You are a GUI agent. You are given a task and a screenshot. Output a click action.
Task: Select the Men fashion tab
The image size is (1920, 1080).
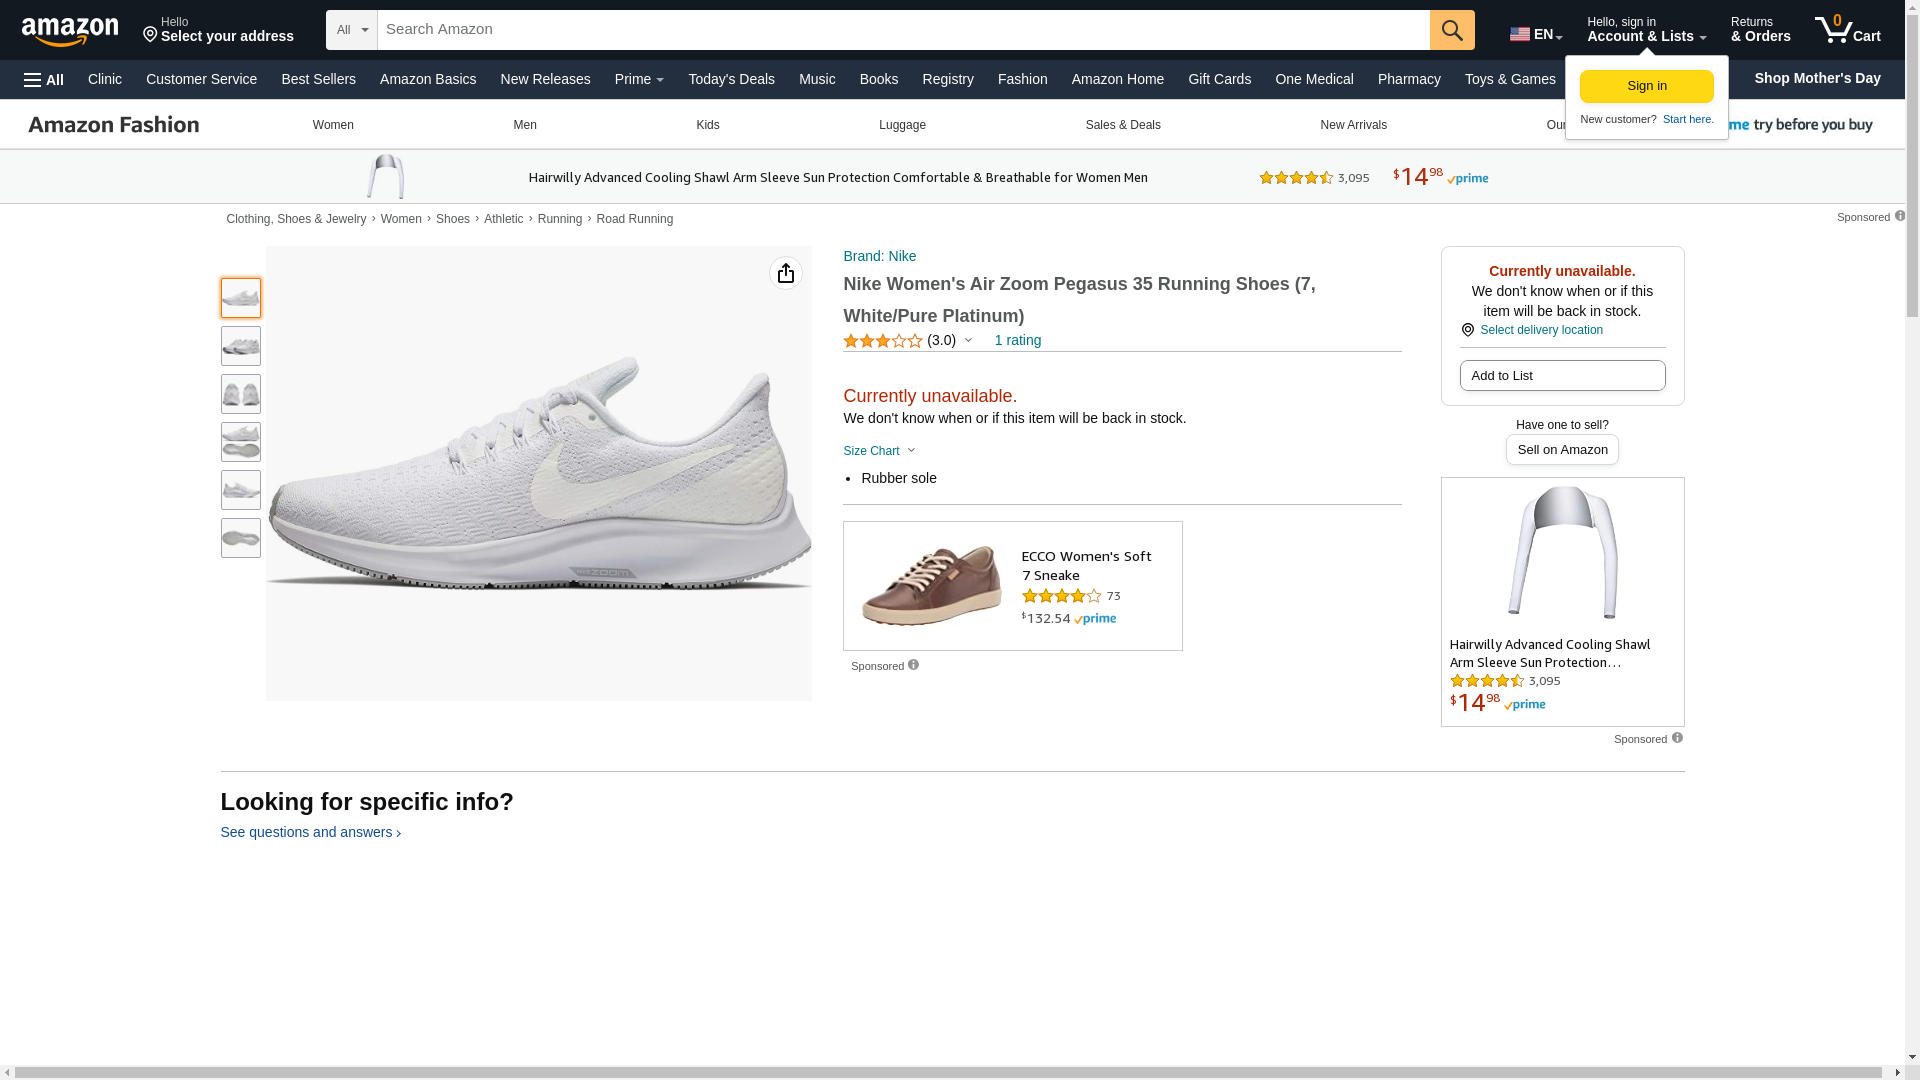(x=525, y=125)
